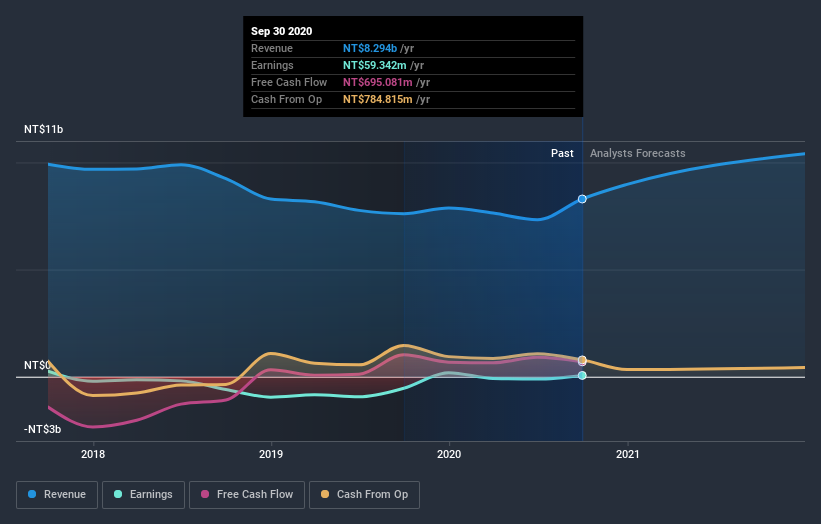Click the 2019 axis label

271,454
